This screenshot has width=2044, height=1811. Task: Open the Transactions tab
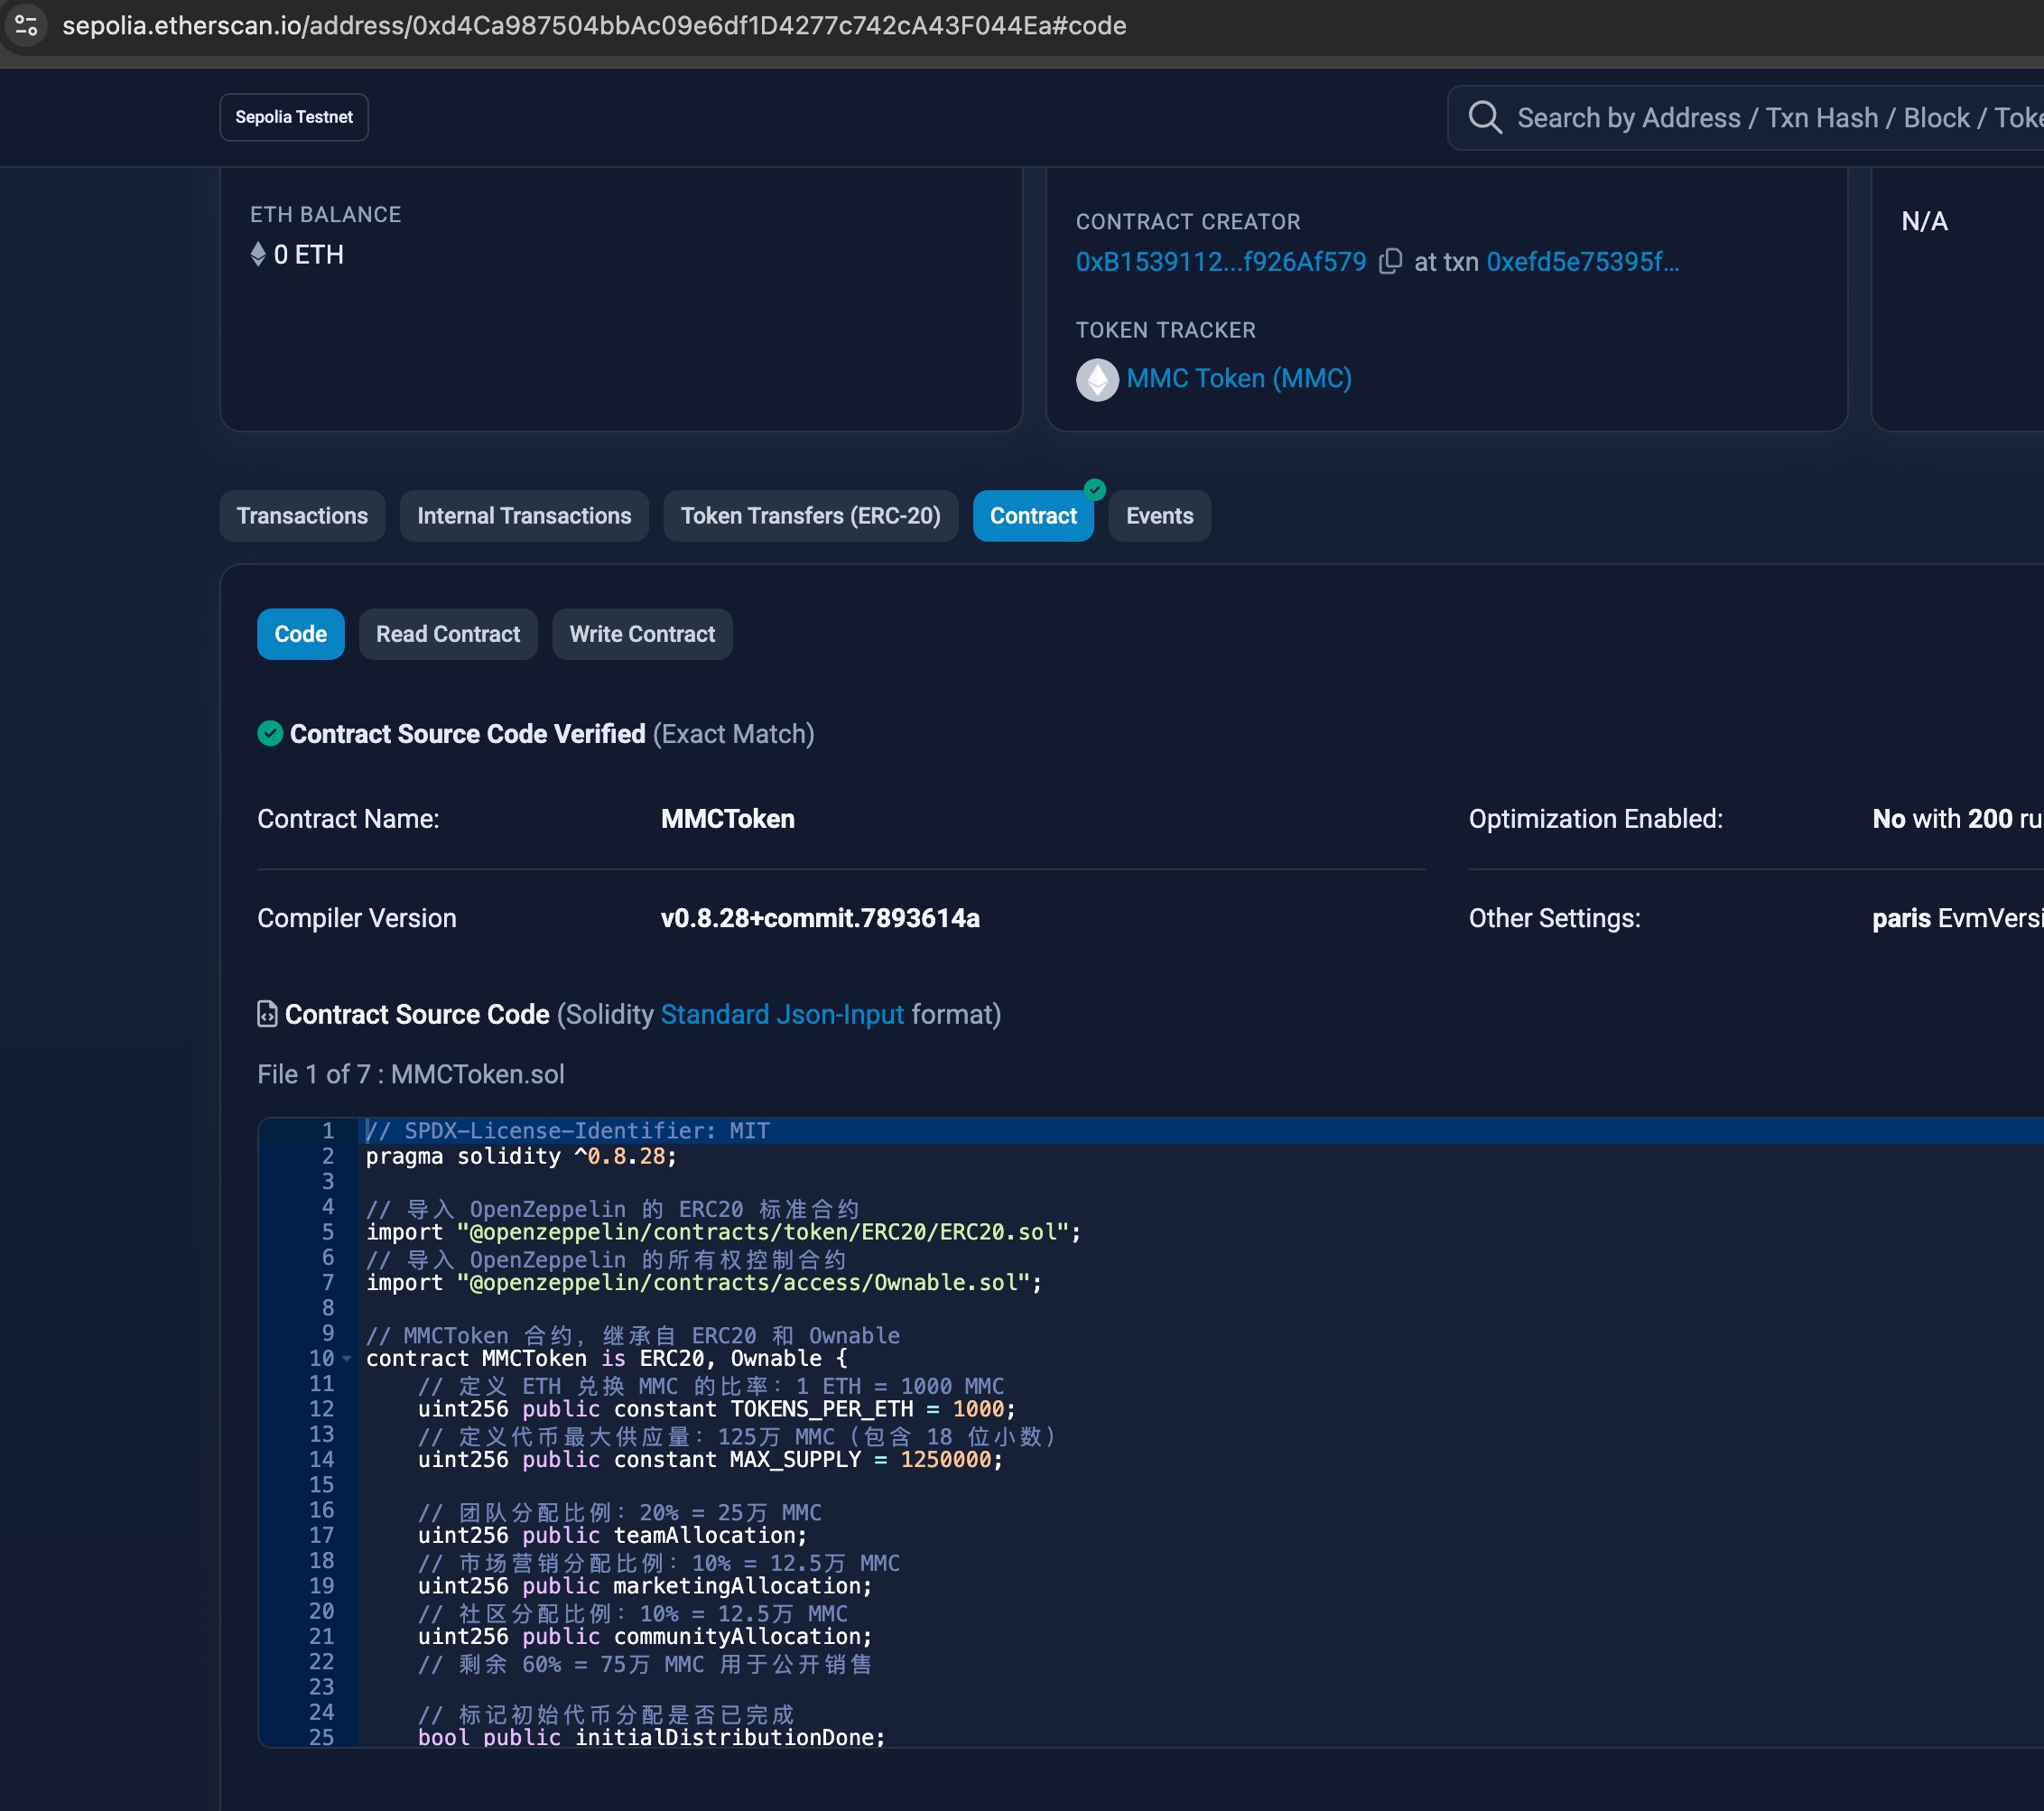point(302,516)
